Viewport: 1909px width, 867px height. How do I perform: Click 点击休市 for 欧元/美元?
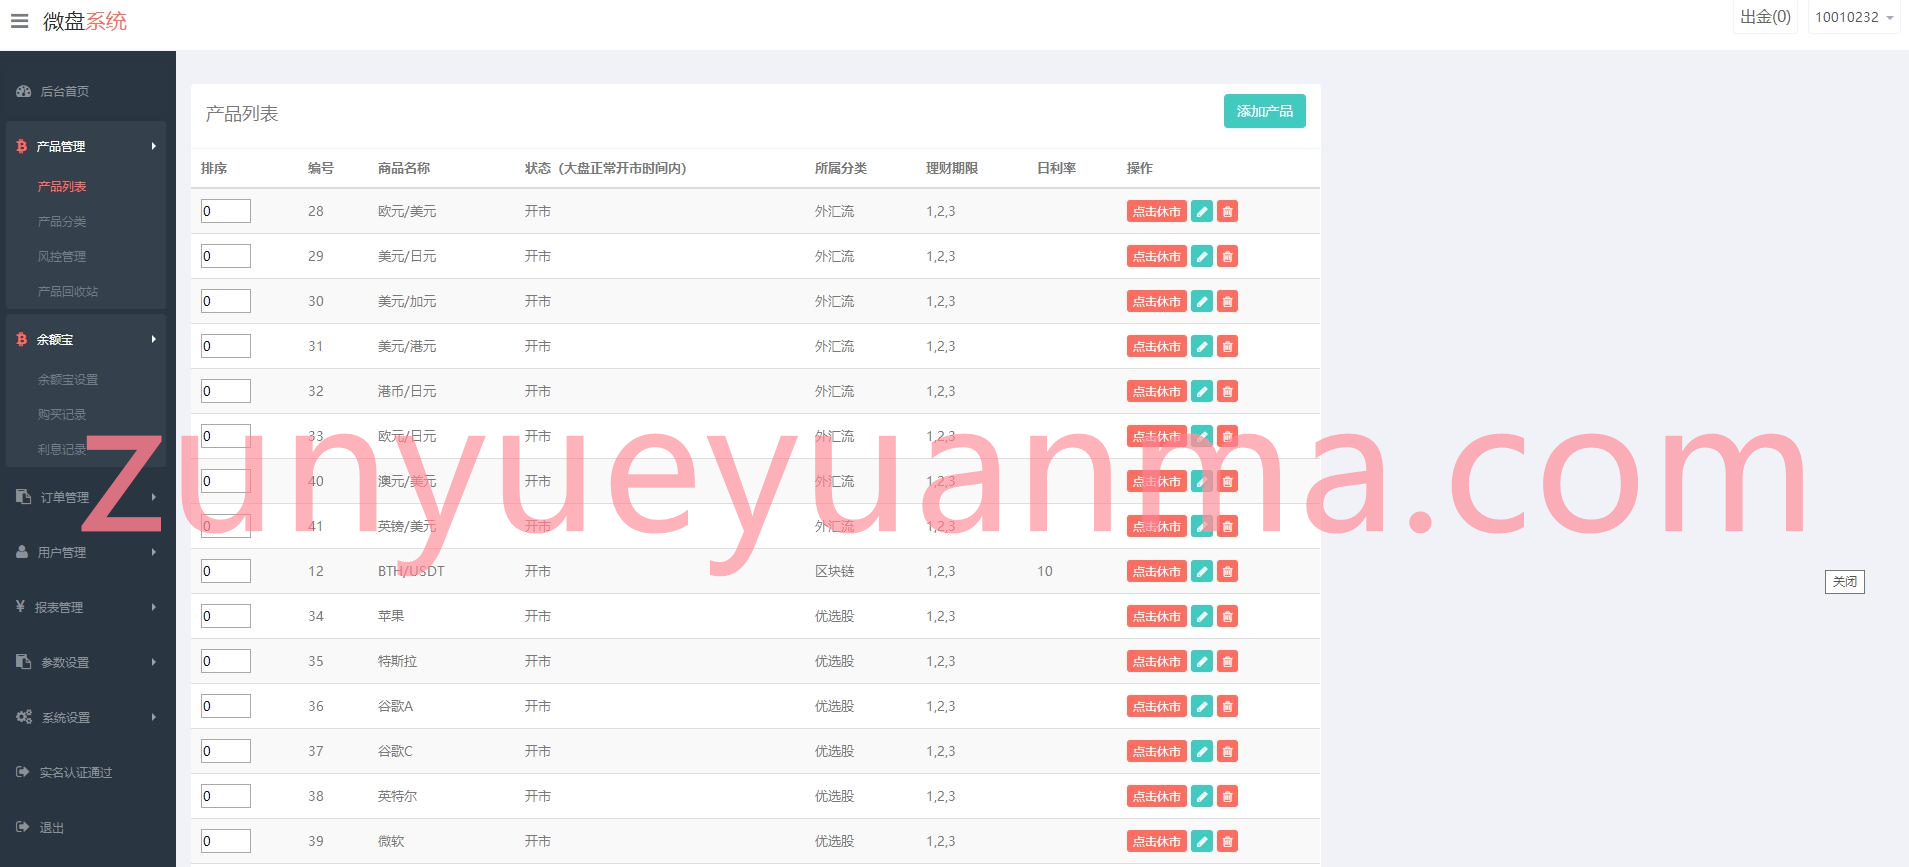(x=1156, y=211)
